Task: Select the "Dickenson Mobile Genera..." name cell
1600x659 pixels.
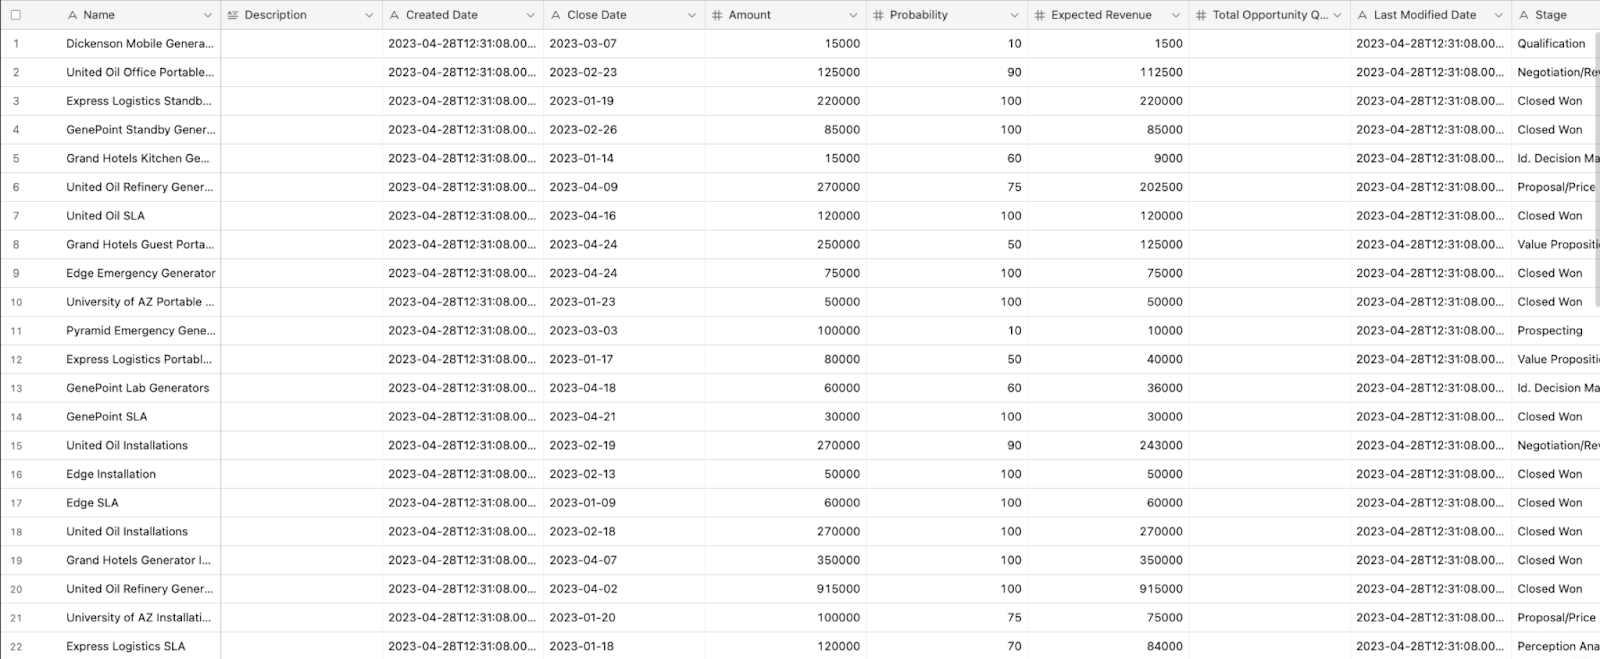Action: pyautogui.click(x=141, y=44)
